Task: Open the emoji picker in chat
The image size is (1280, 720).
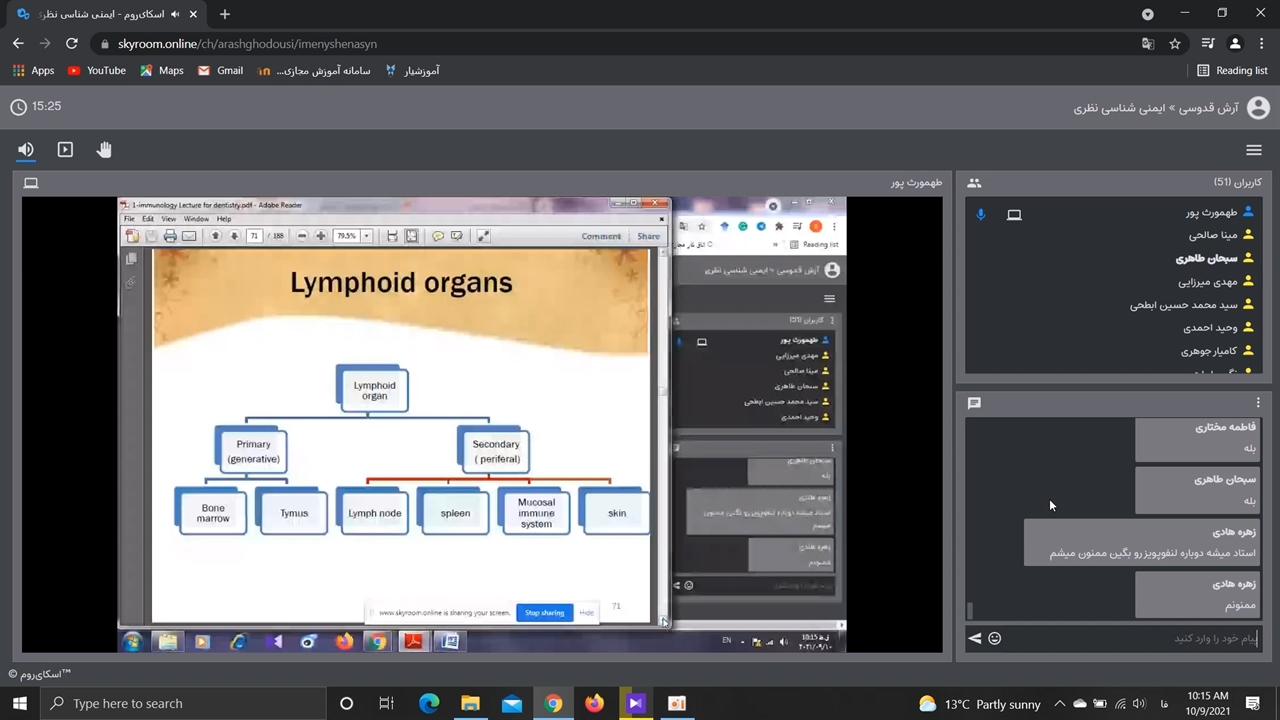Action: point(994,638)
